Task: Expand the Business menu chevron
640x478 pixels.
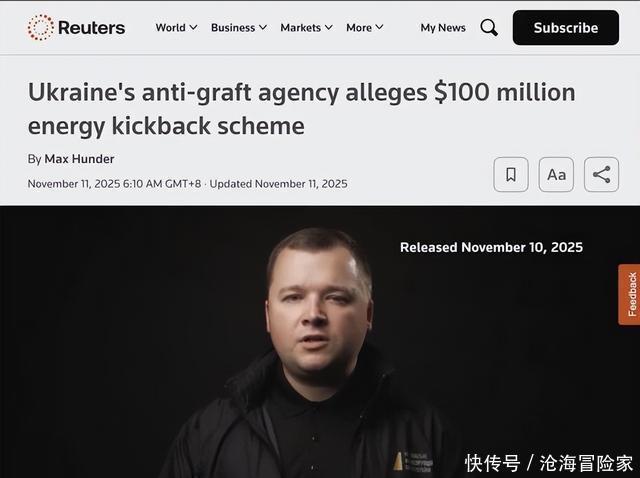Action: click(263, 27)
